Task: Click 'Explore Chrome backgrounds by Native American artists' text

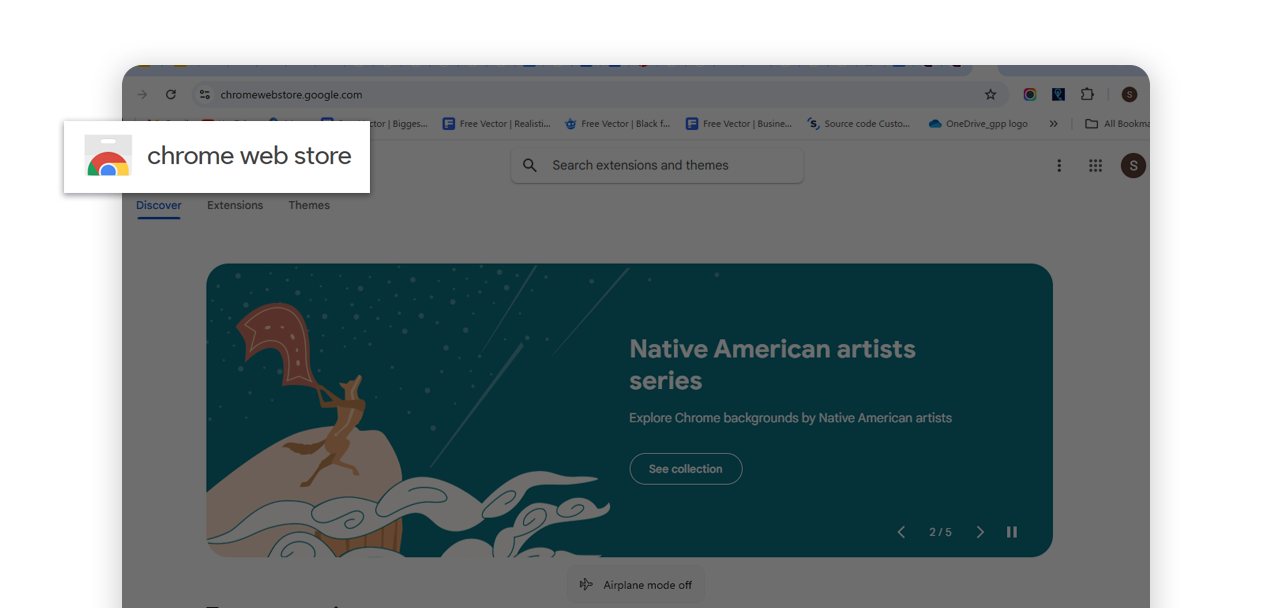Action: 790,418
